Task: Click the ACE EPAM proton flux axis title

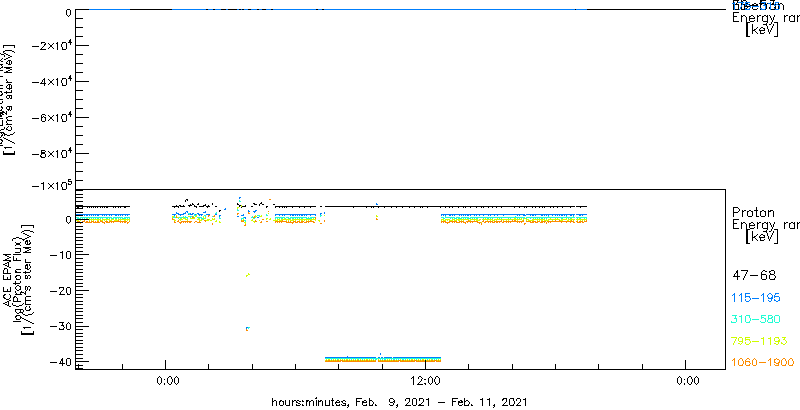Action: [18, 279]
